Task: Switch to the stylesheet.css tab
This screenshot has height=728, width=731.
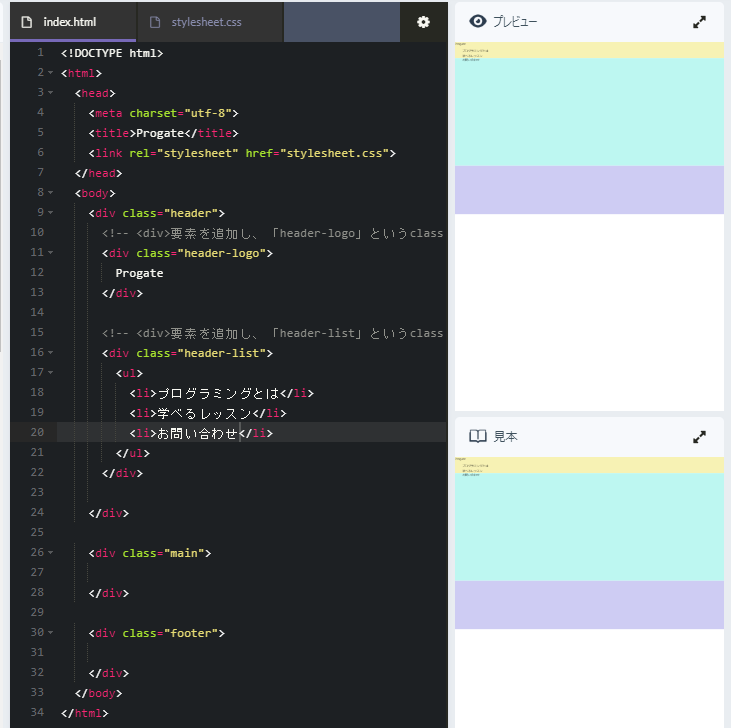Action: pyautogui.click(x=210, y=22)
